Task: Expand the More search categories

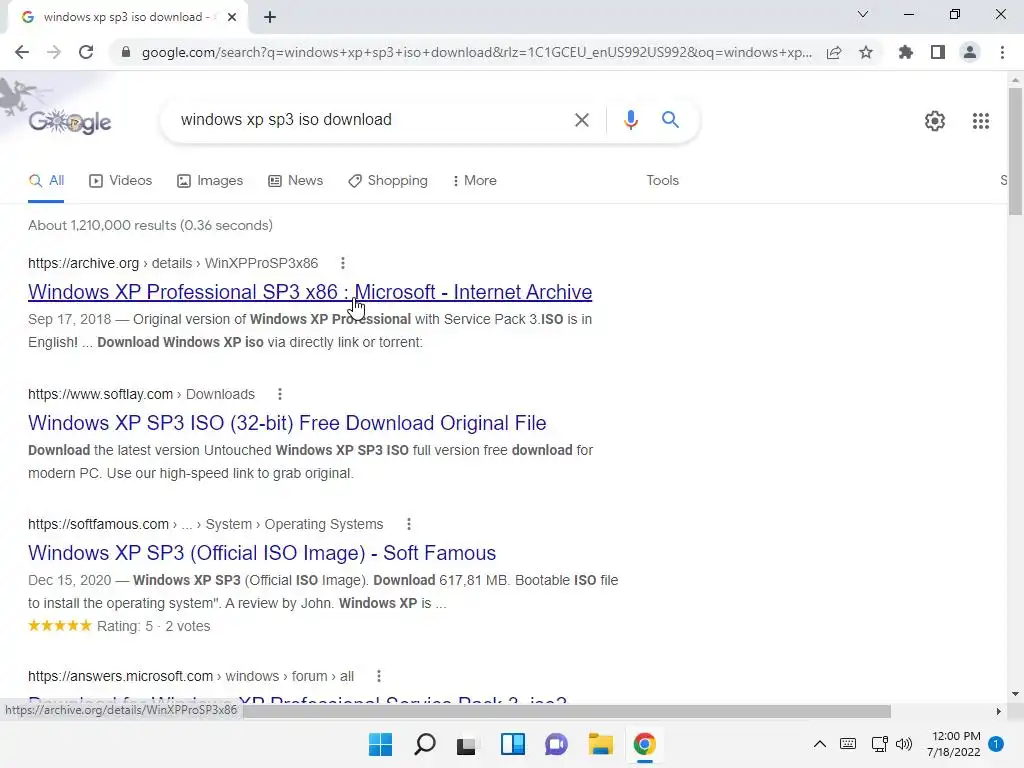Action: click(x=475, y=180)
